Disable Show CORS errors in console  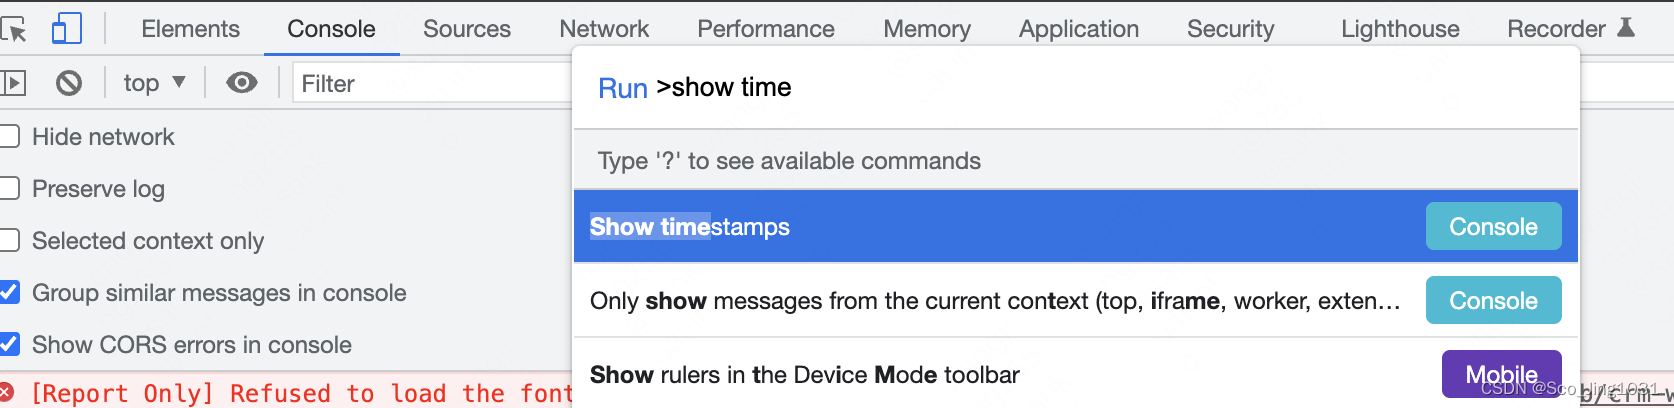pos(9,345)
